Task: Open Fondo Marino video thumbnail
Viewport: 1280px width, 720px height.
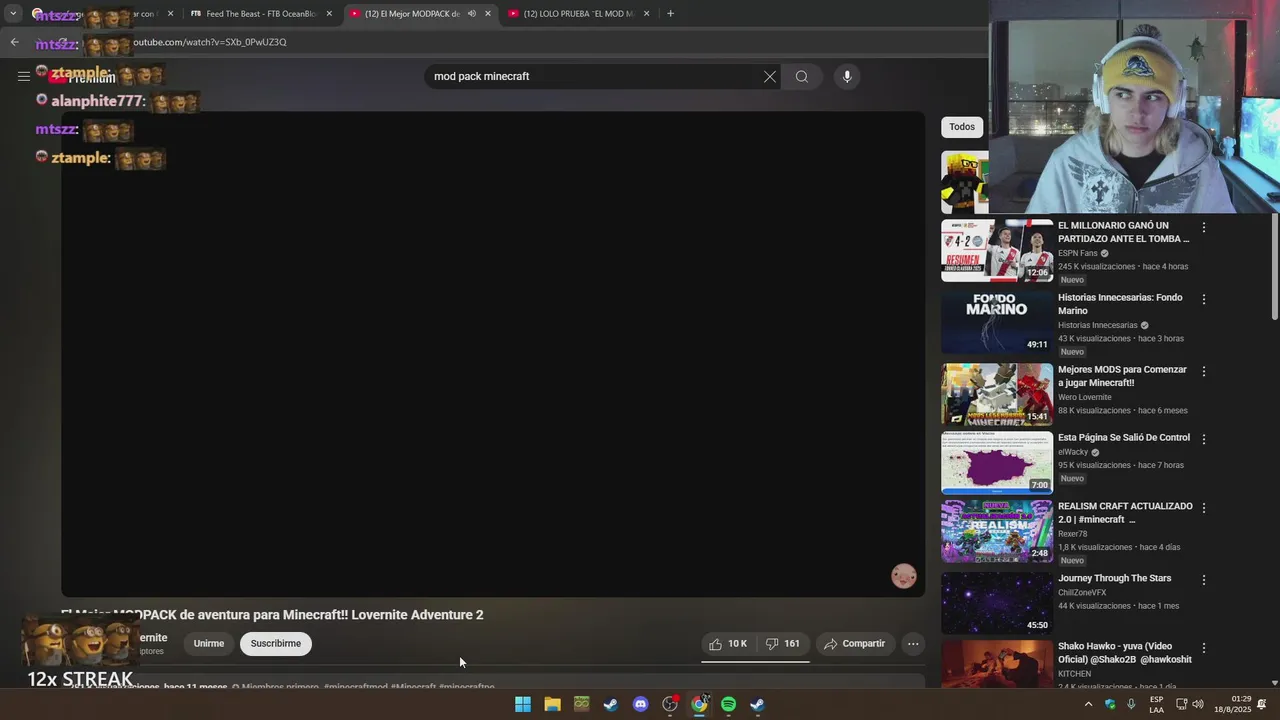Action: point(997,322)
